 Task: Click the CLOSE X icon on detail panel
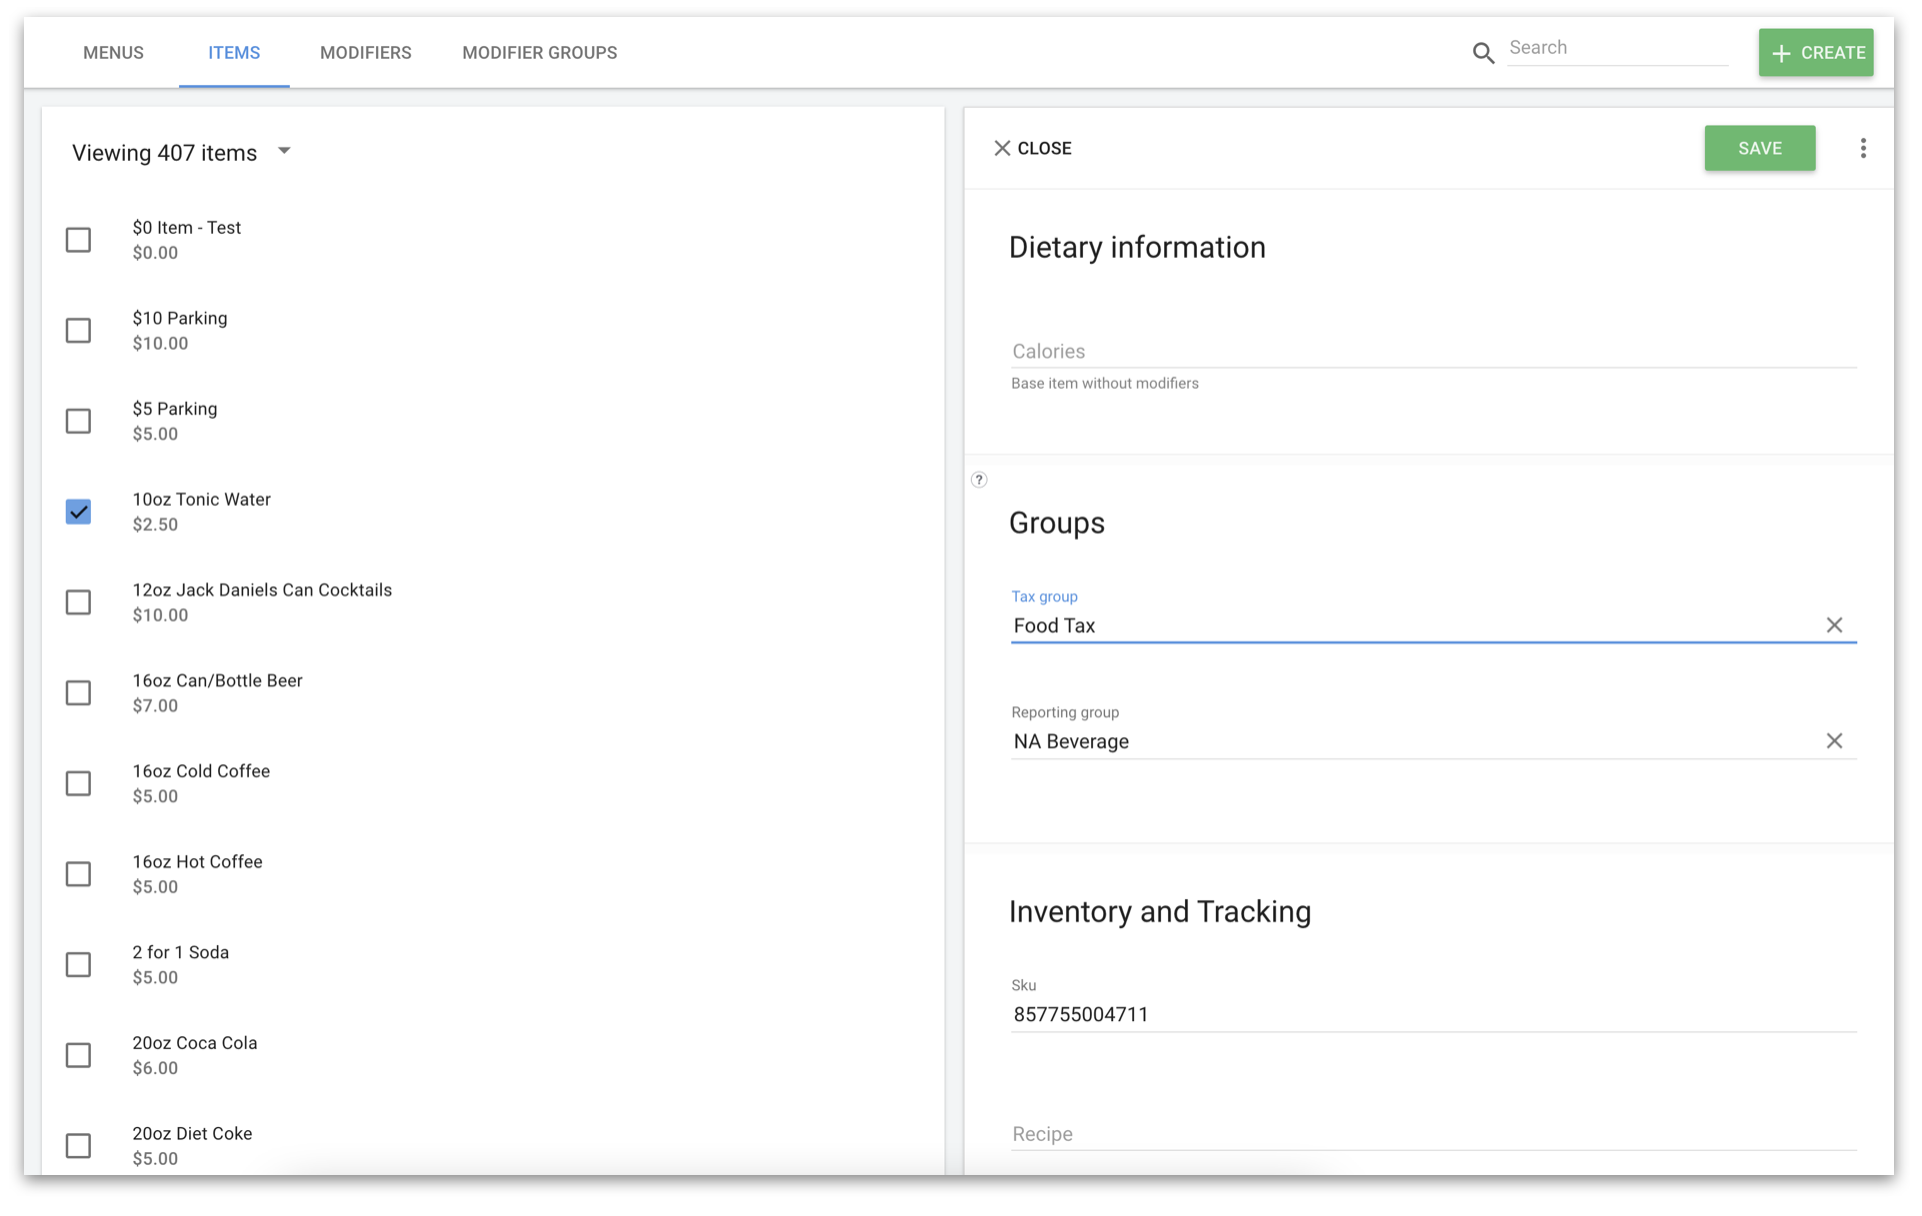1002,148
